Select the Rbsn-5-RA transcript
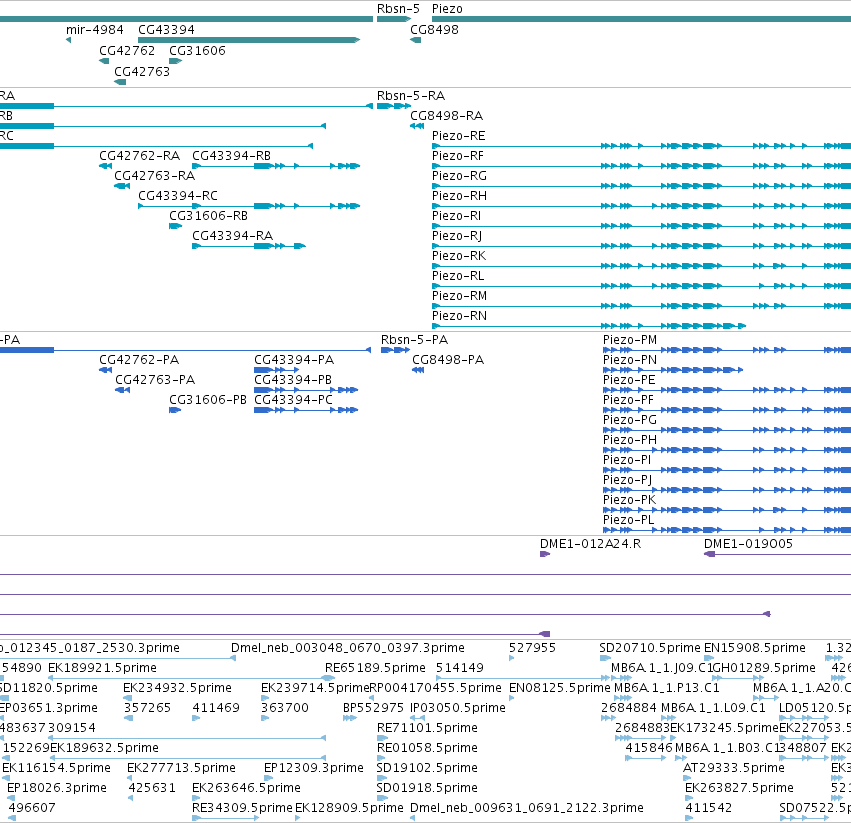Image resolution: width=851 pixels, height=823 pixels. [x=411, y=96]
